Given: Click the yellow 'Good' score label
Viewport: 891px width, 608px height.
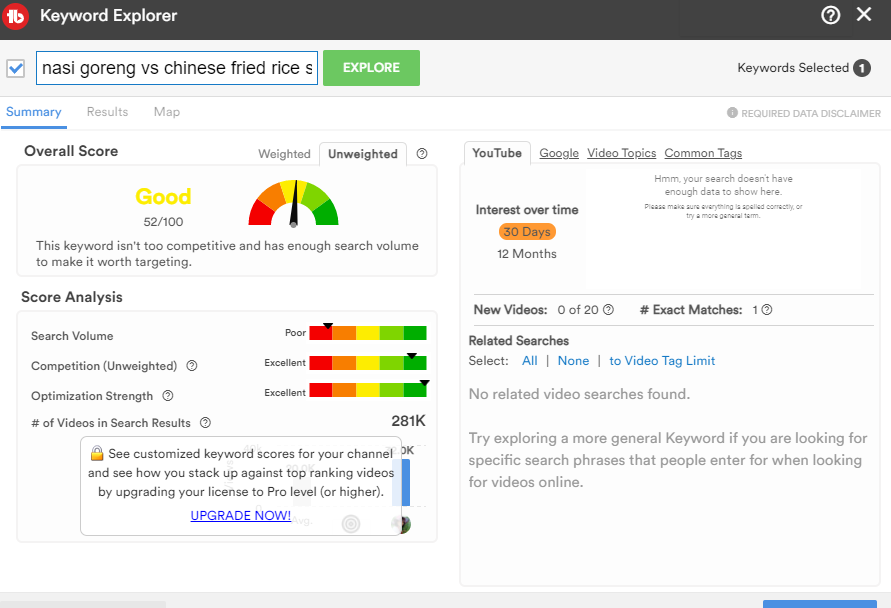Looking at the screenshot, I should (163, 197).
